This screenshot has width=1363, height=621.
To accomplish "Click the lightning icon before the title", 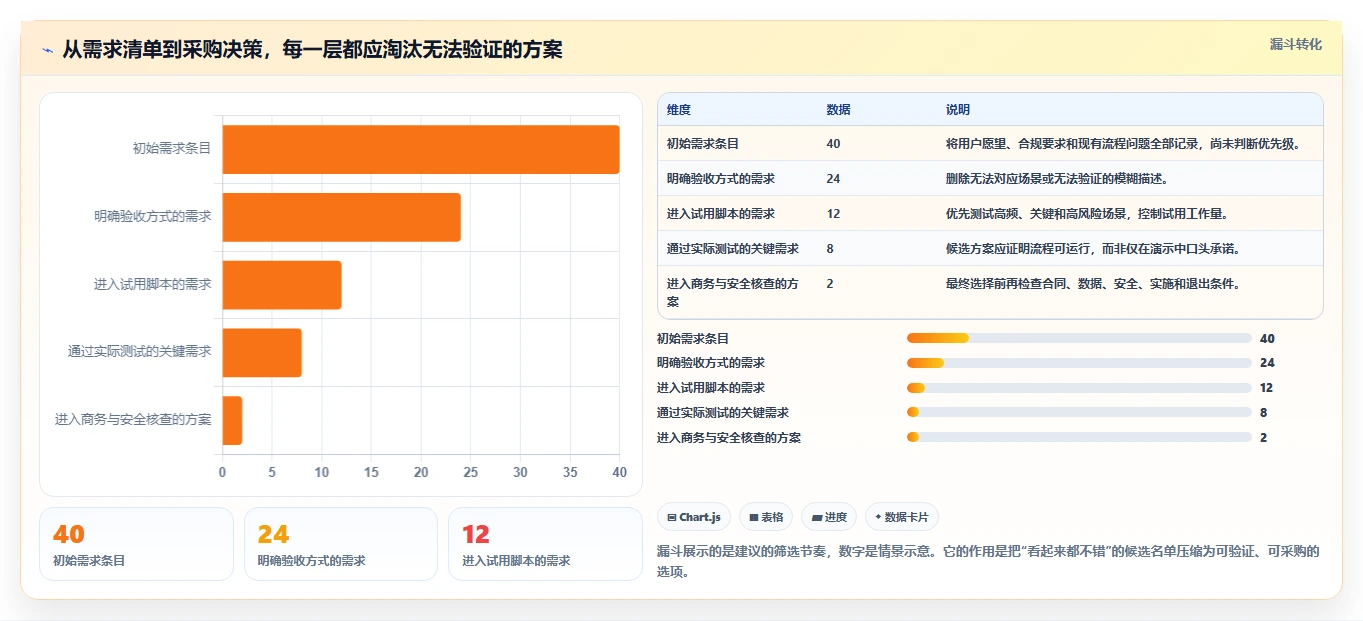I will point(48,50).
